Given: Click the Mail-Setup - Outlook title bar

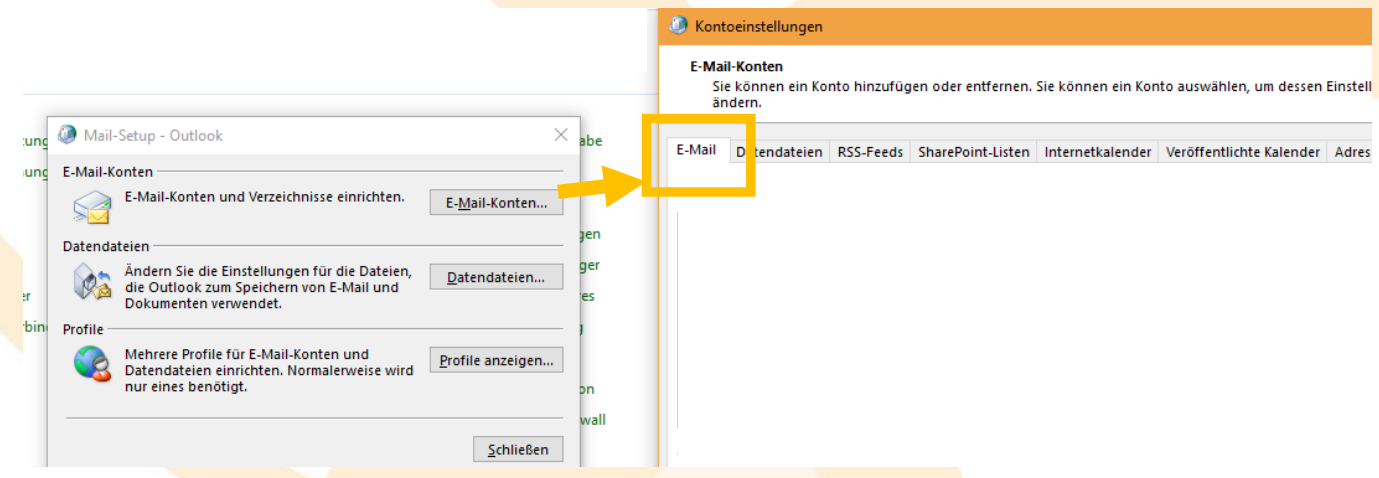Looking at the screenshot, I should click(300, 134).
